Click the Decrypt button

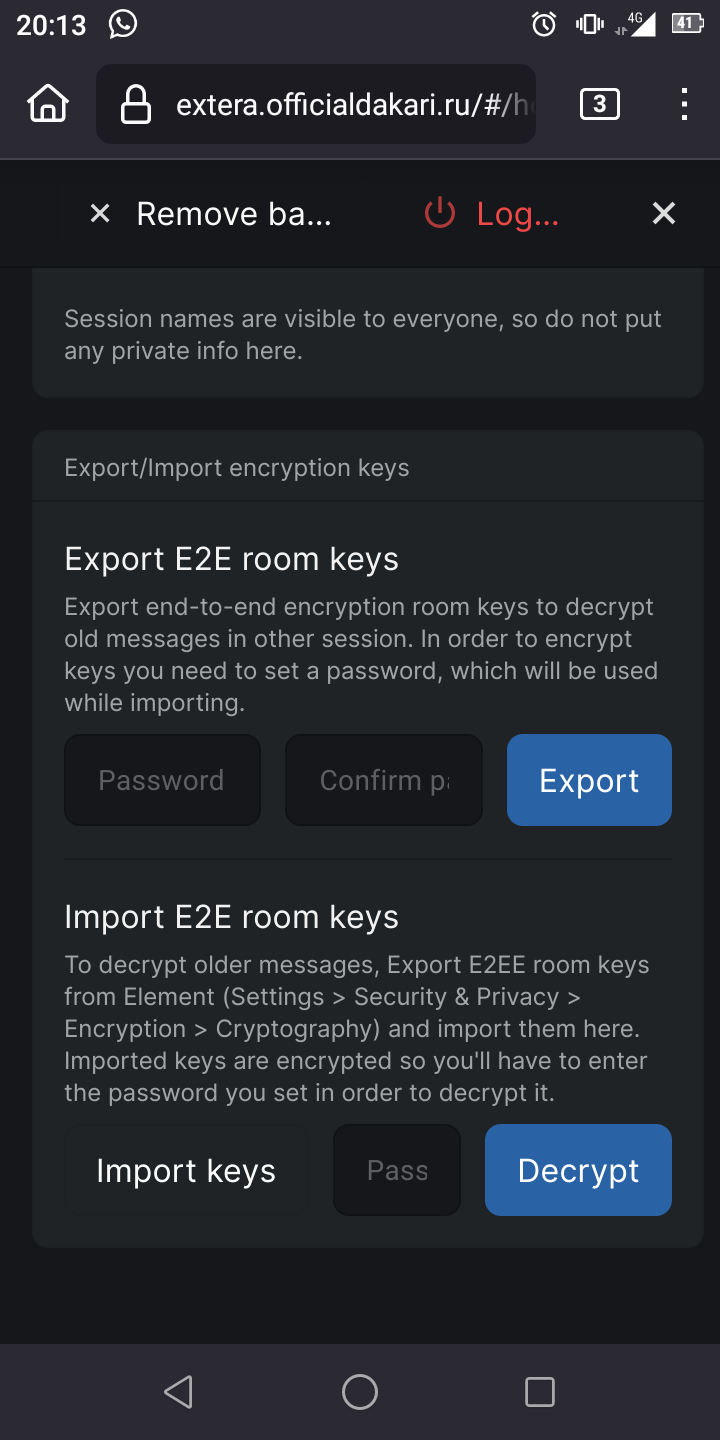578,1170
